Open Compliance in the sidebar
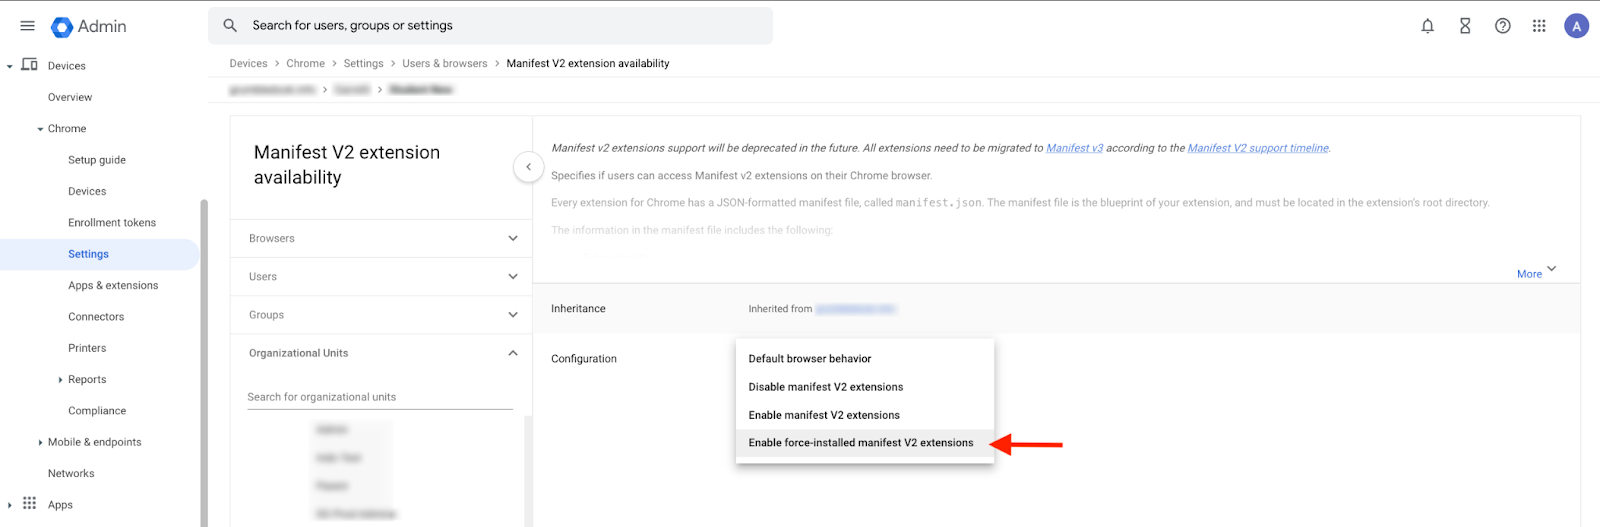The height and width of the screenshot is (527, 1600). point(97,410)
